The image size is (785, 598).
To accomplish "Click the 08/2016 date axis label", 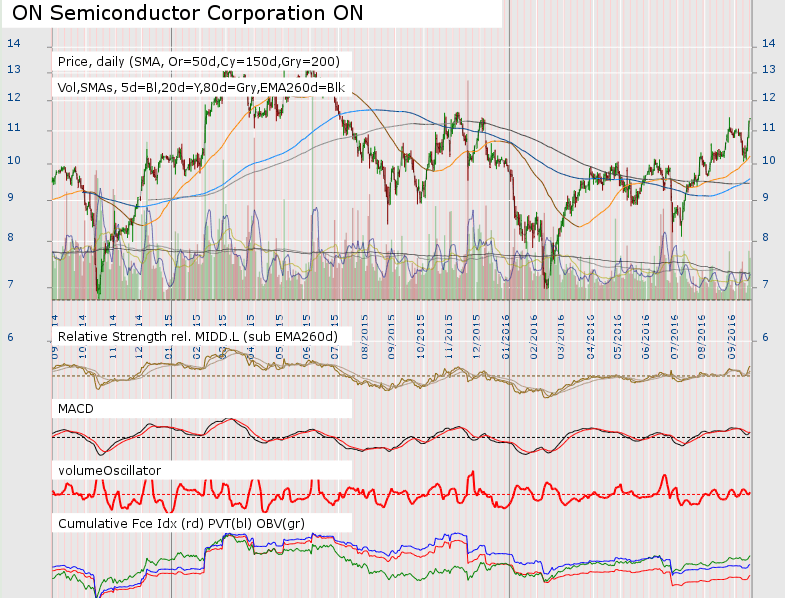I will coord(701,337).
